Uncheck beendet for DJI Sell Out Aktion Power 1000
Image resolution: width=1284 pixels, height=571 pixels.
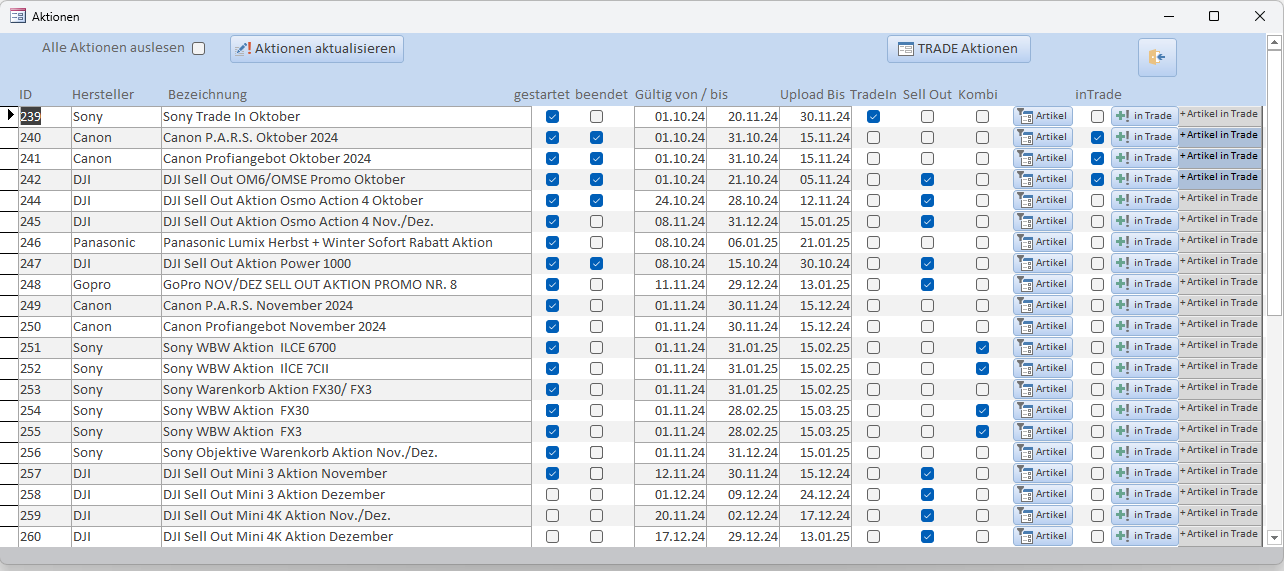click(x=596, y=263)
